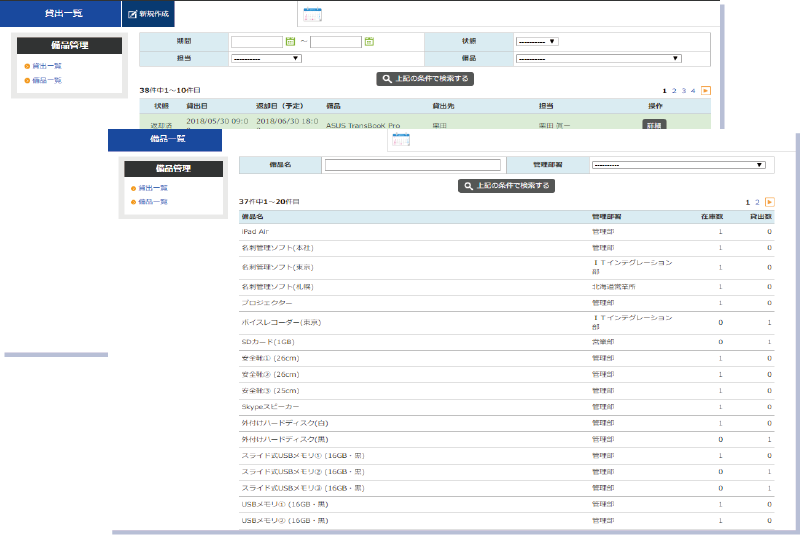Select SDカード(1GB) row
This screenshot has width=800, height=535.
click(x=507, y=342)
